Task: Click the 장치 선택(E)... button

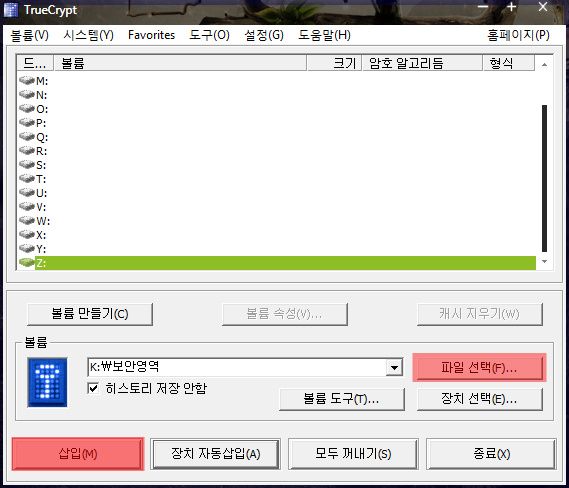Action: (x=480, y=399)
